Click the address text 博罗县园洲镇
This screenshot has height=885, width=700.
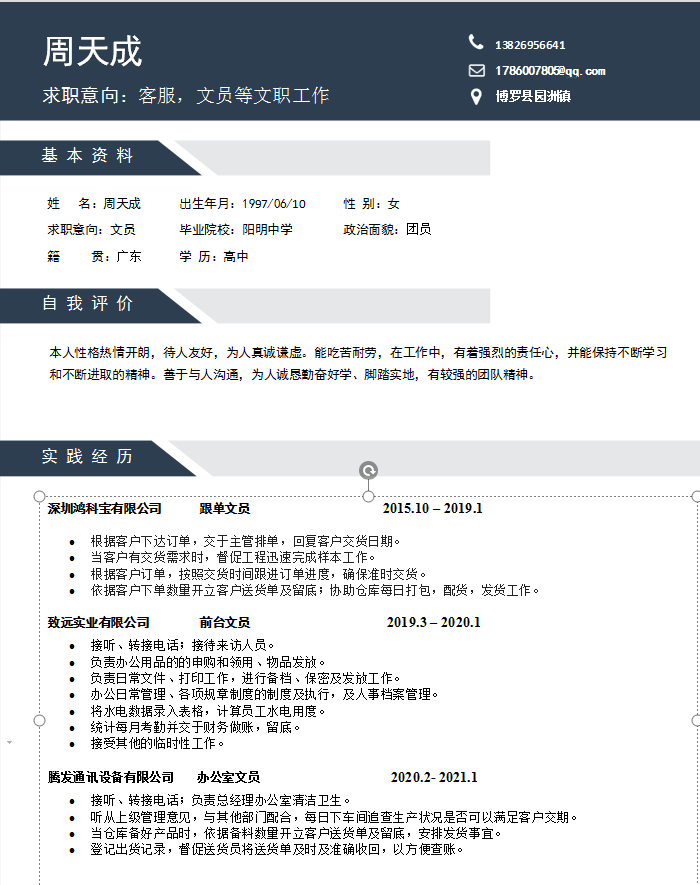pyautogui.click(x=533, y=97)
